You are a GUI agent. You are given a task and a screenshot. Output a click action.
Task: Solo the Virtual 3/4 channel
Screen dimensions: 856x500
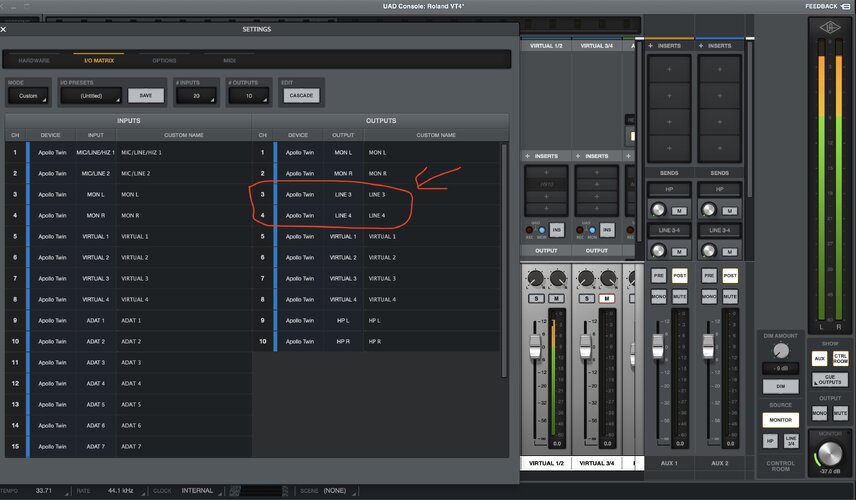(x=587, y=299)
